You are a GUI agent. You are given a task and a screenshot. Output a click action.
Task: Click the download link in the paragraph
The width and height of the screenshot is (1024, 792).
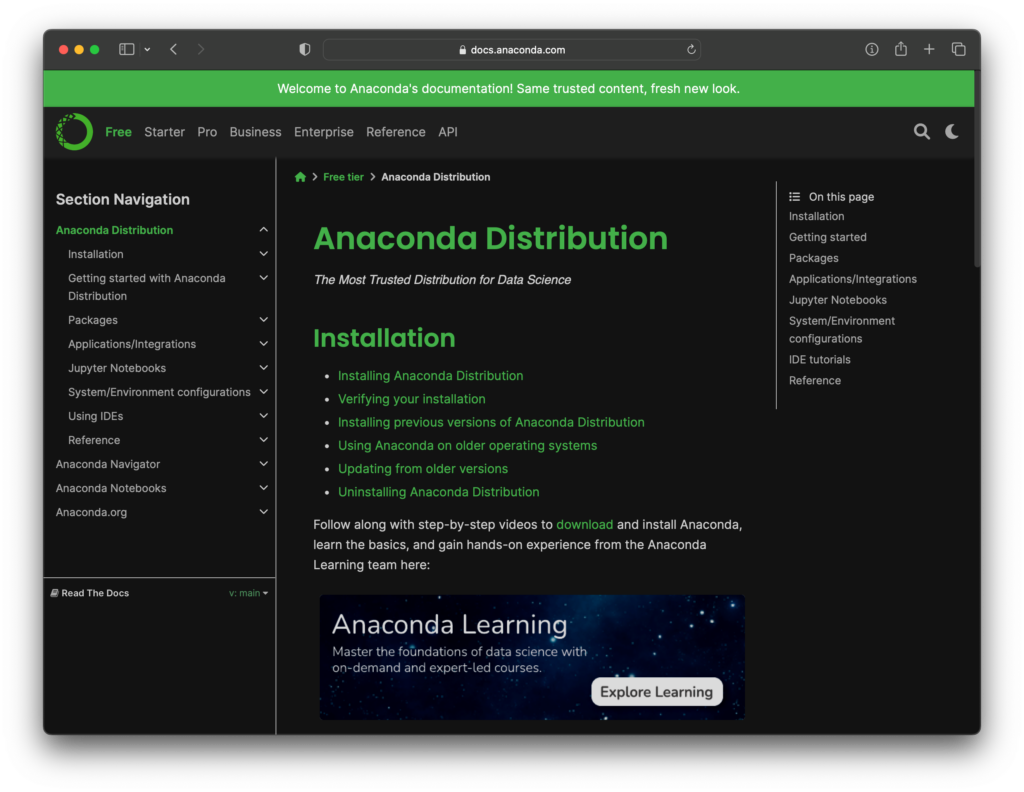pyautogui.click(x=584, y=525)
